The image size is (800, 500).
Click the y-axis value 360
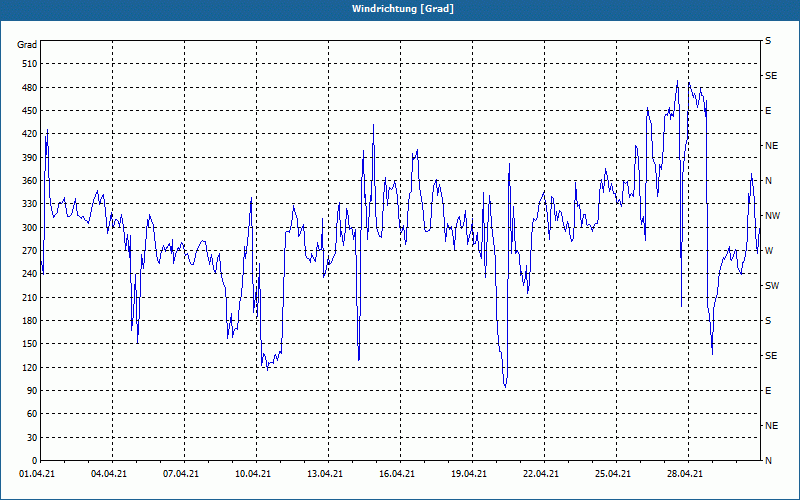pyautogui.click(x=30, y=181)
